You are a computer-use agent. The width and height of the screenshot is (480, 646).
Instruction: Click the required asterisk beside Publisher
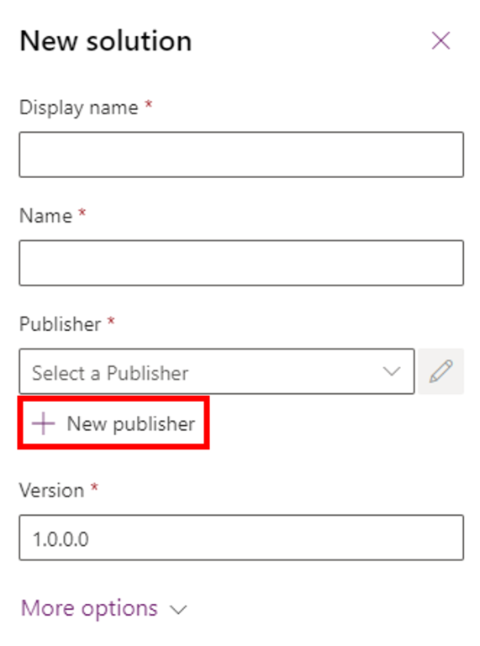(x=111, y=321)
